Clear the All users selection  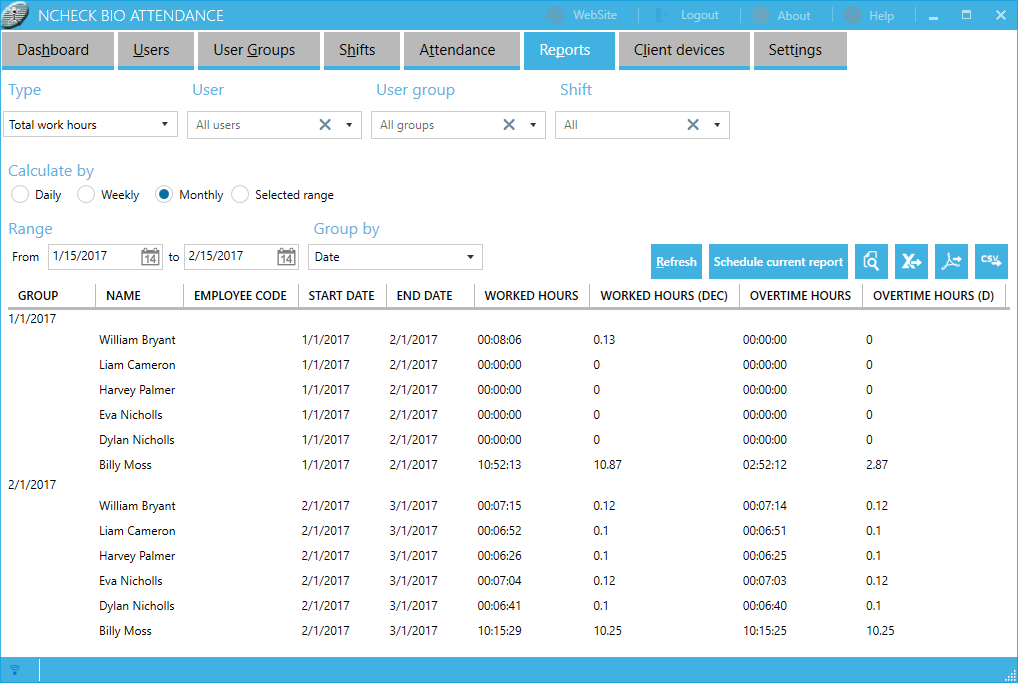tap(325, 125)
